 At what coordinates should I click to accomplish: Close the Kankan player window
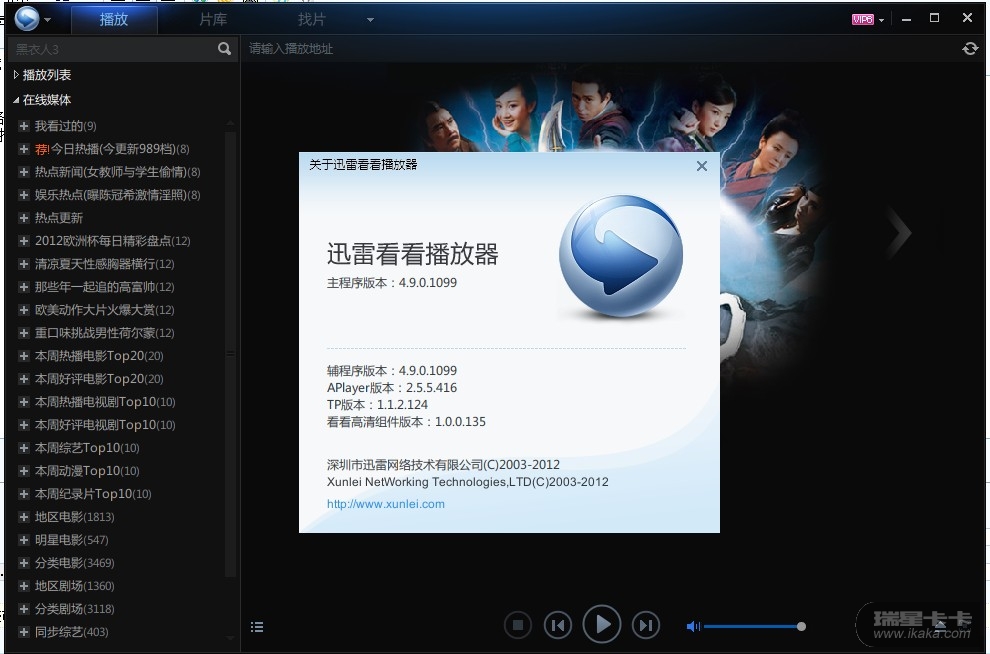967,18
